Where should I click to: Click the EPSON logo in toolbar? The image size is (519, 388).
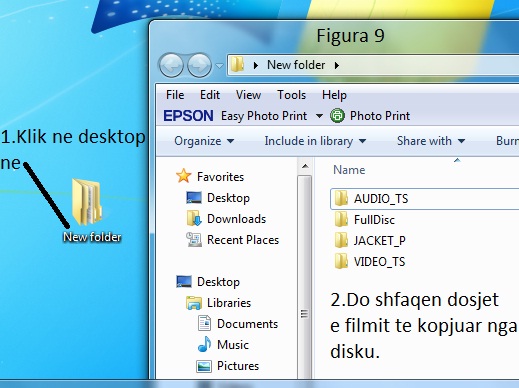pos(188,116)
